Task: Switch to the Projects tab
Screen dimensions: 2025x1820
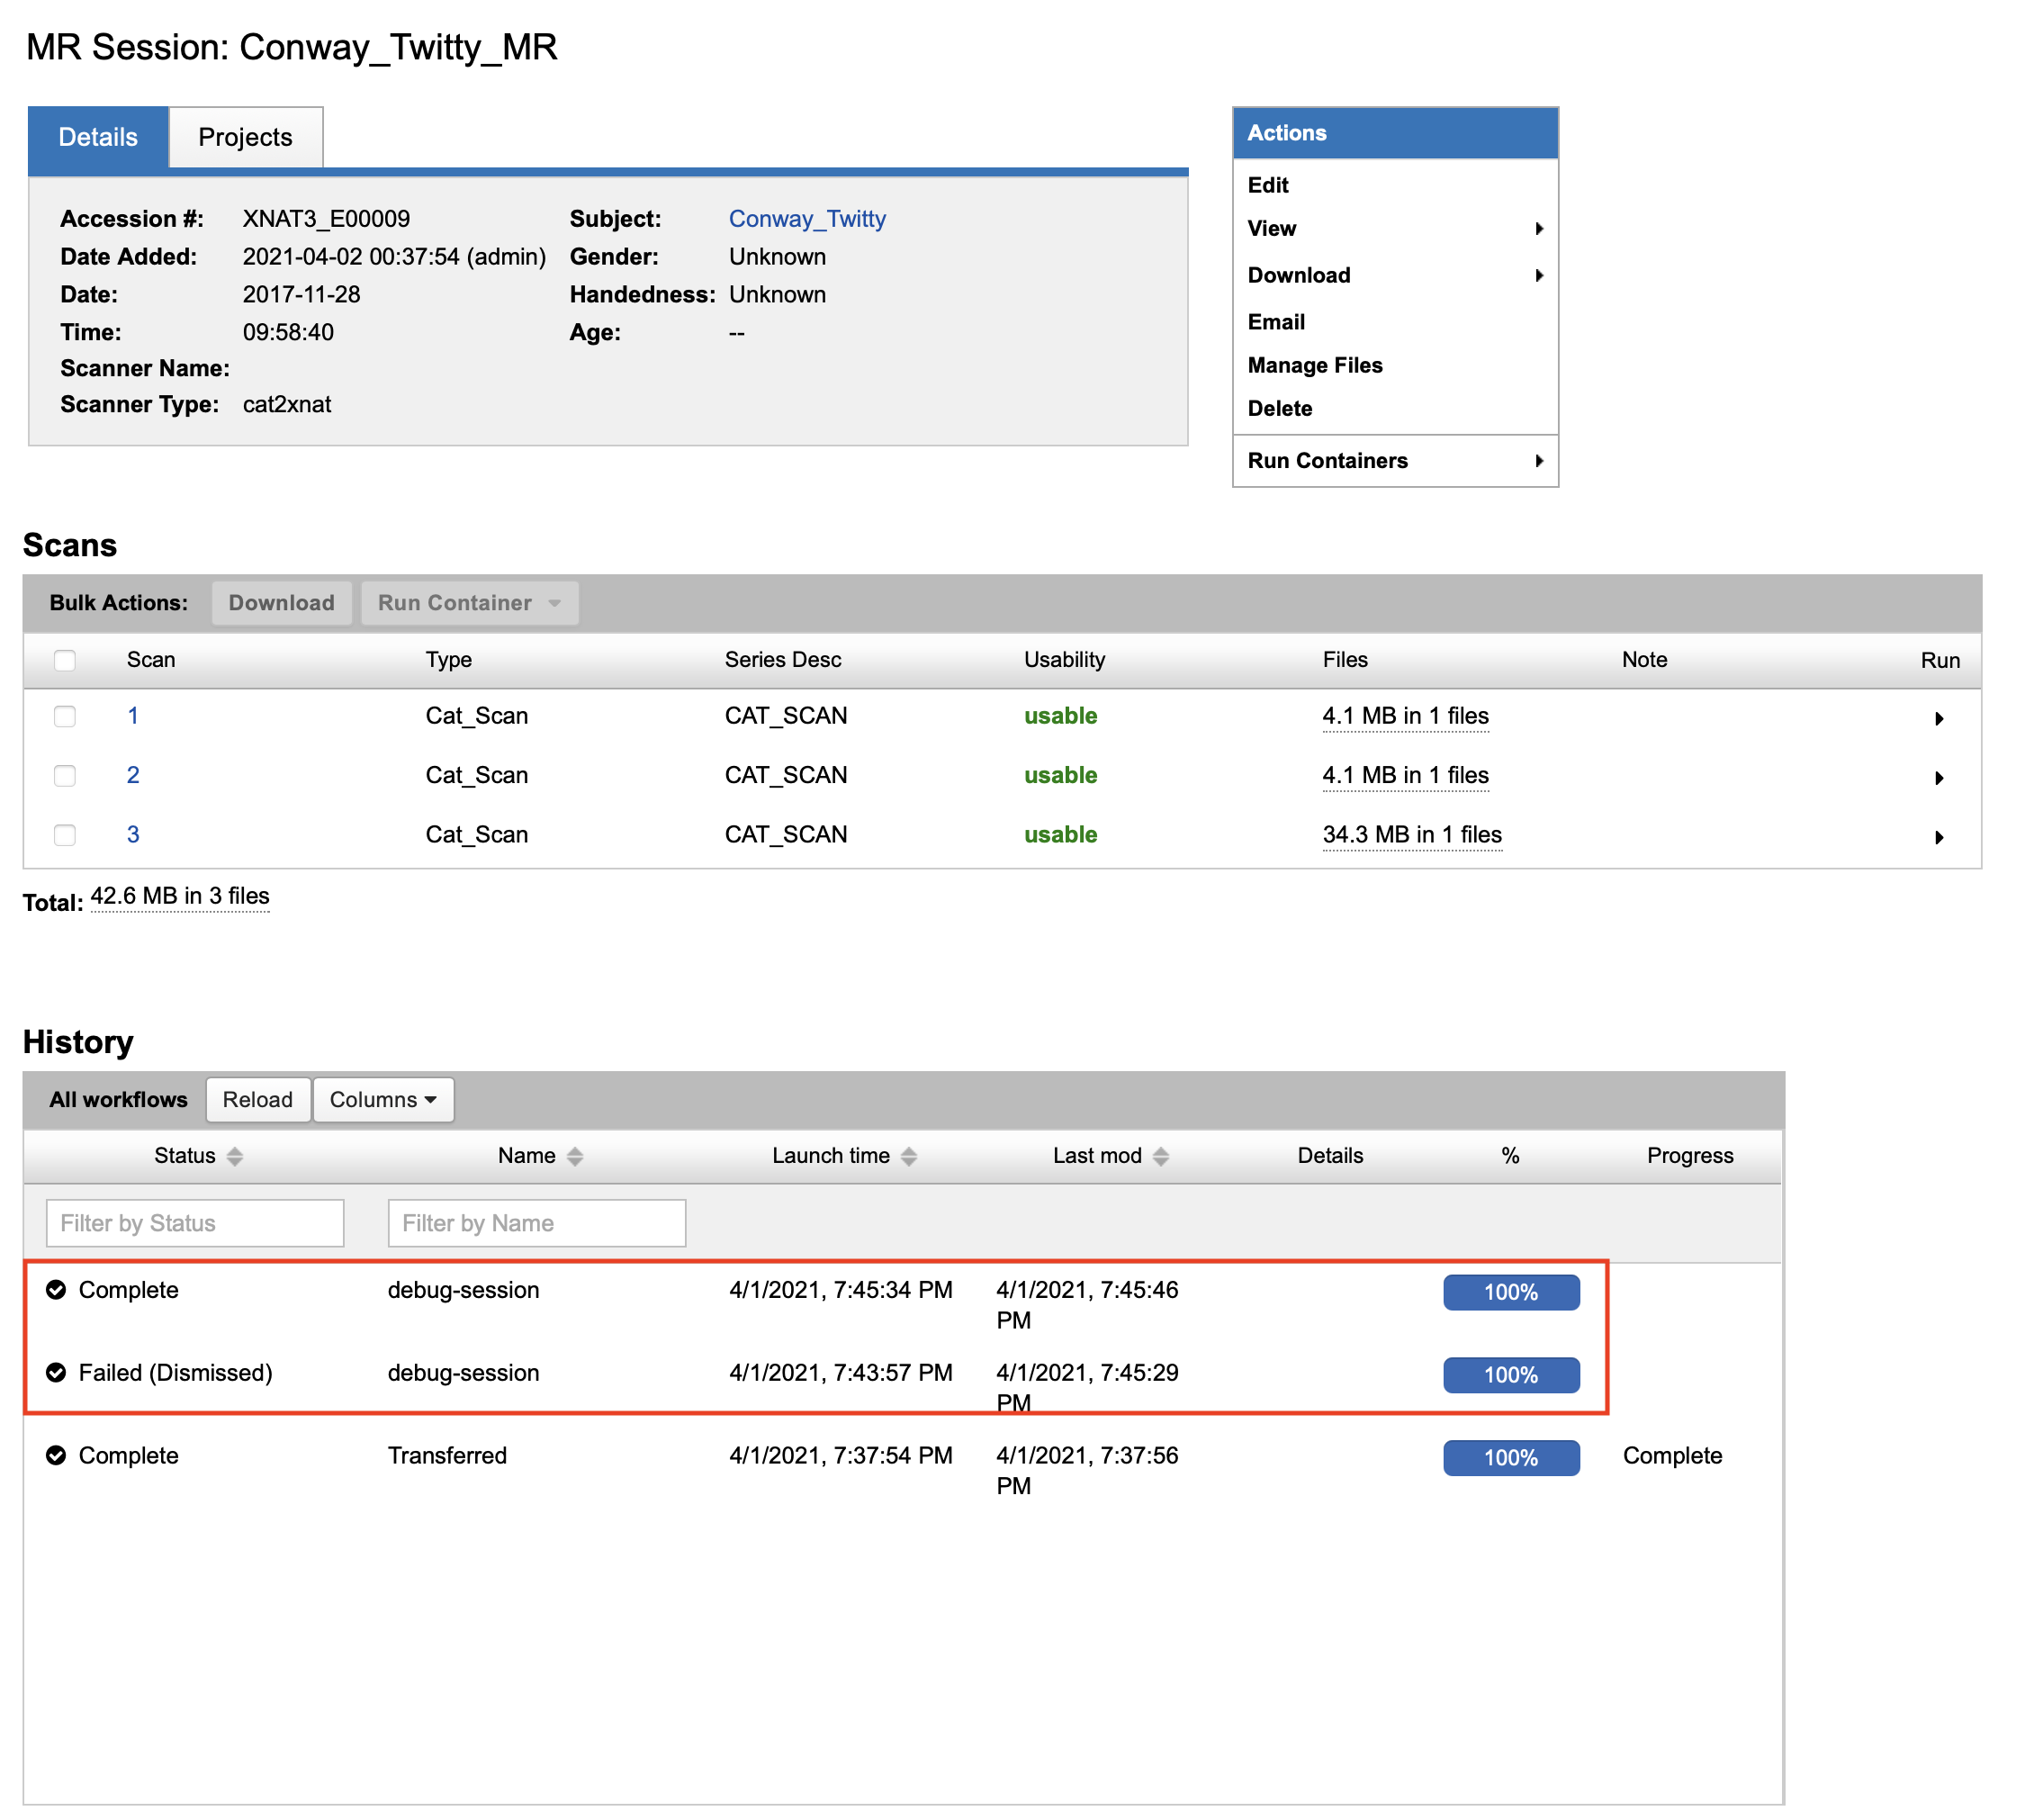Action: click(245, 137)
